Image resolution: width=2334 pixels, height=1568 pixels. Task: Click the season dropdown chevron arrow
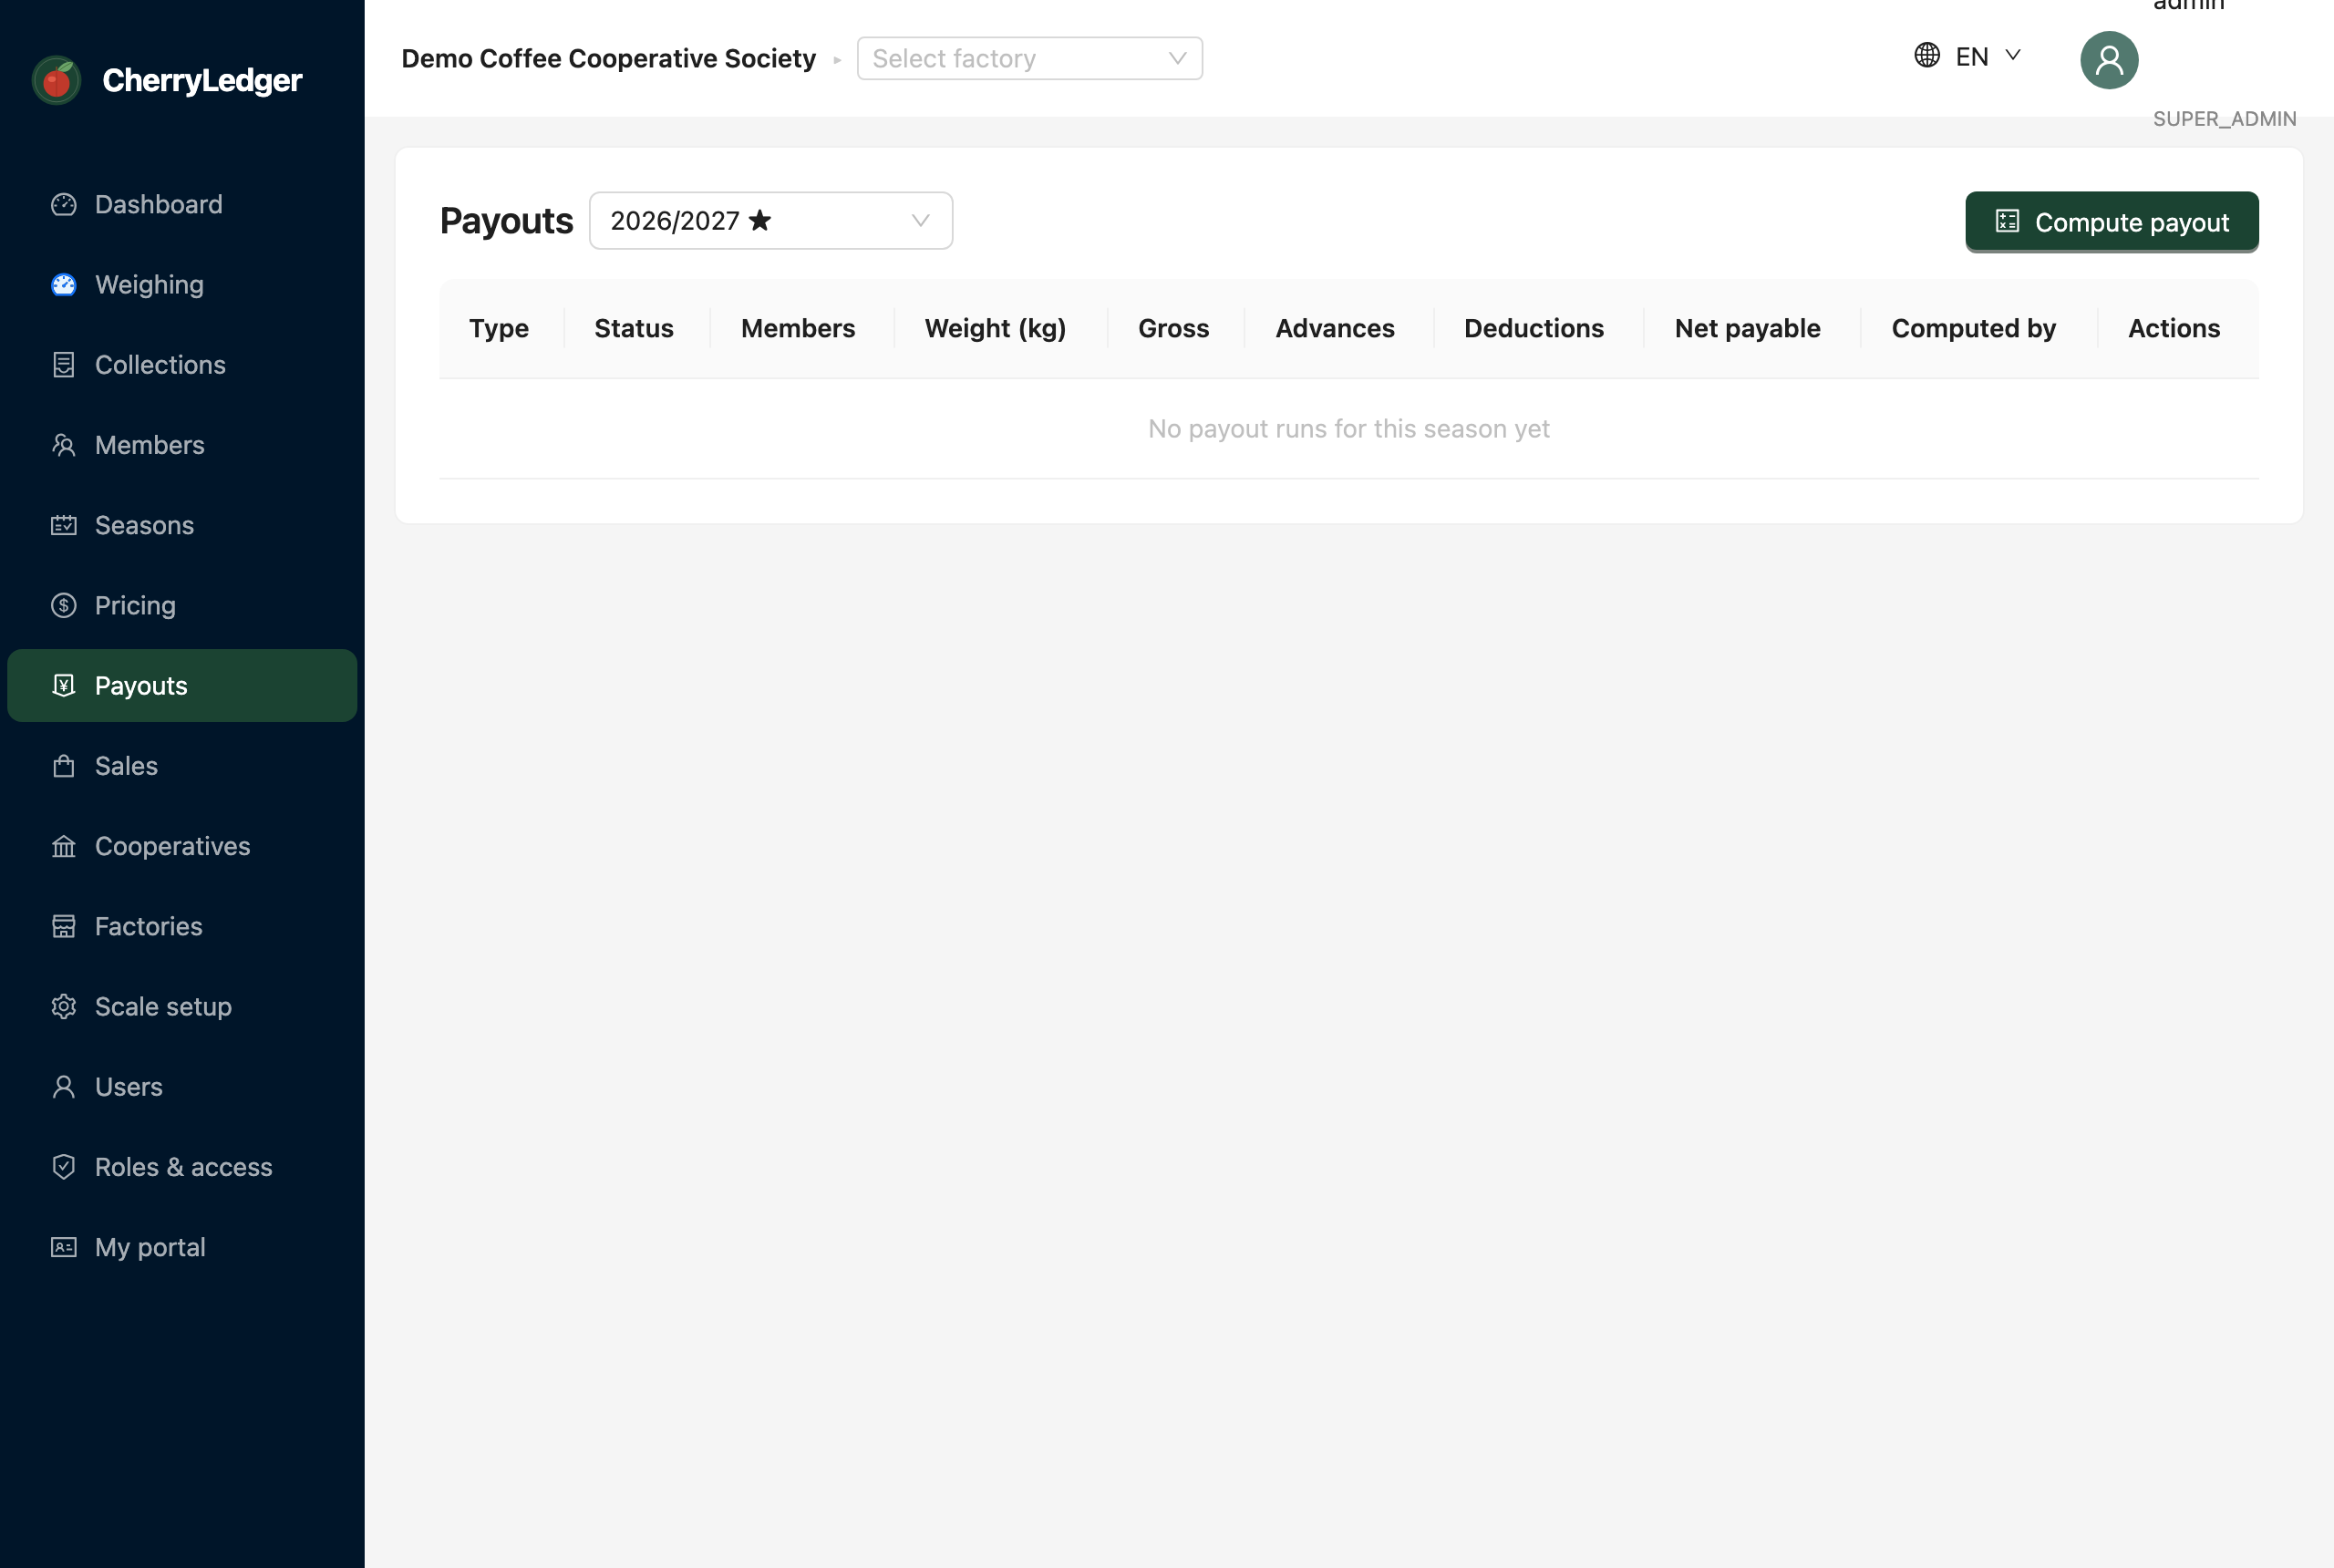[x=920, y=220]
